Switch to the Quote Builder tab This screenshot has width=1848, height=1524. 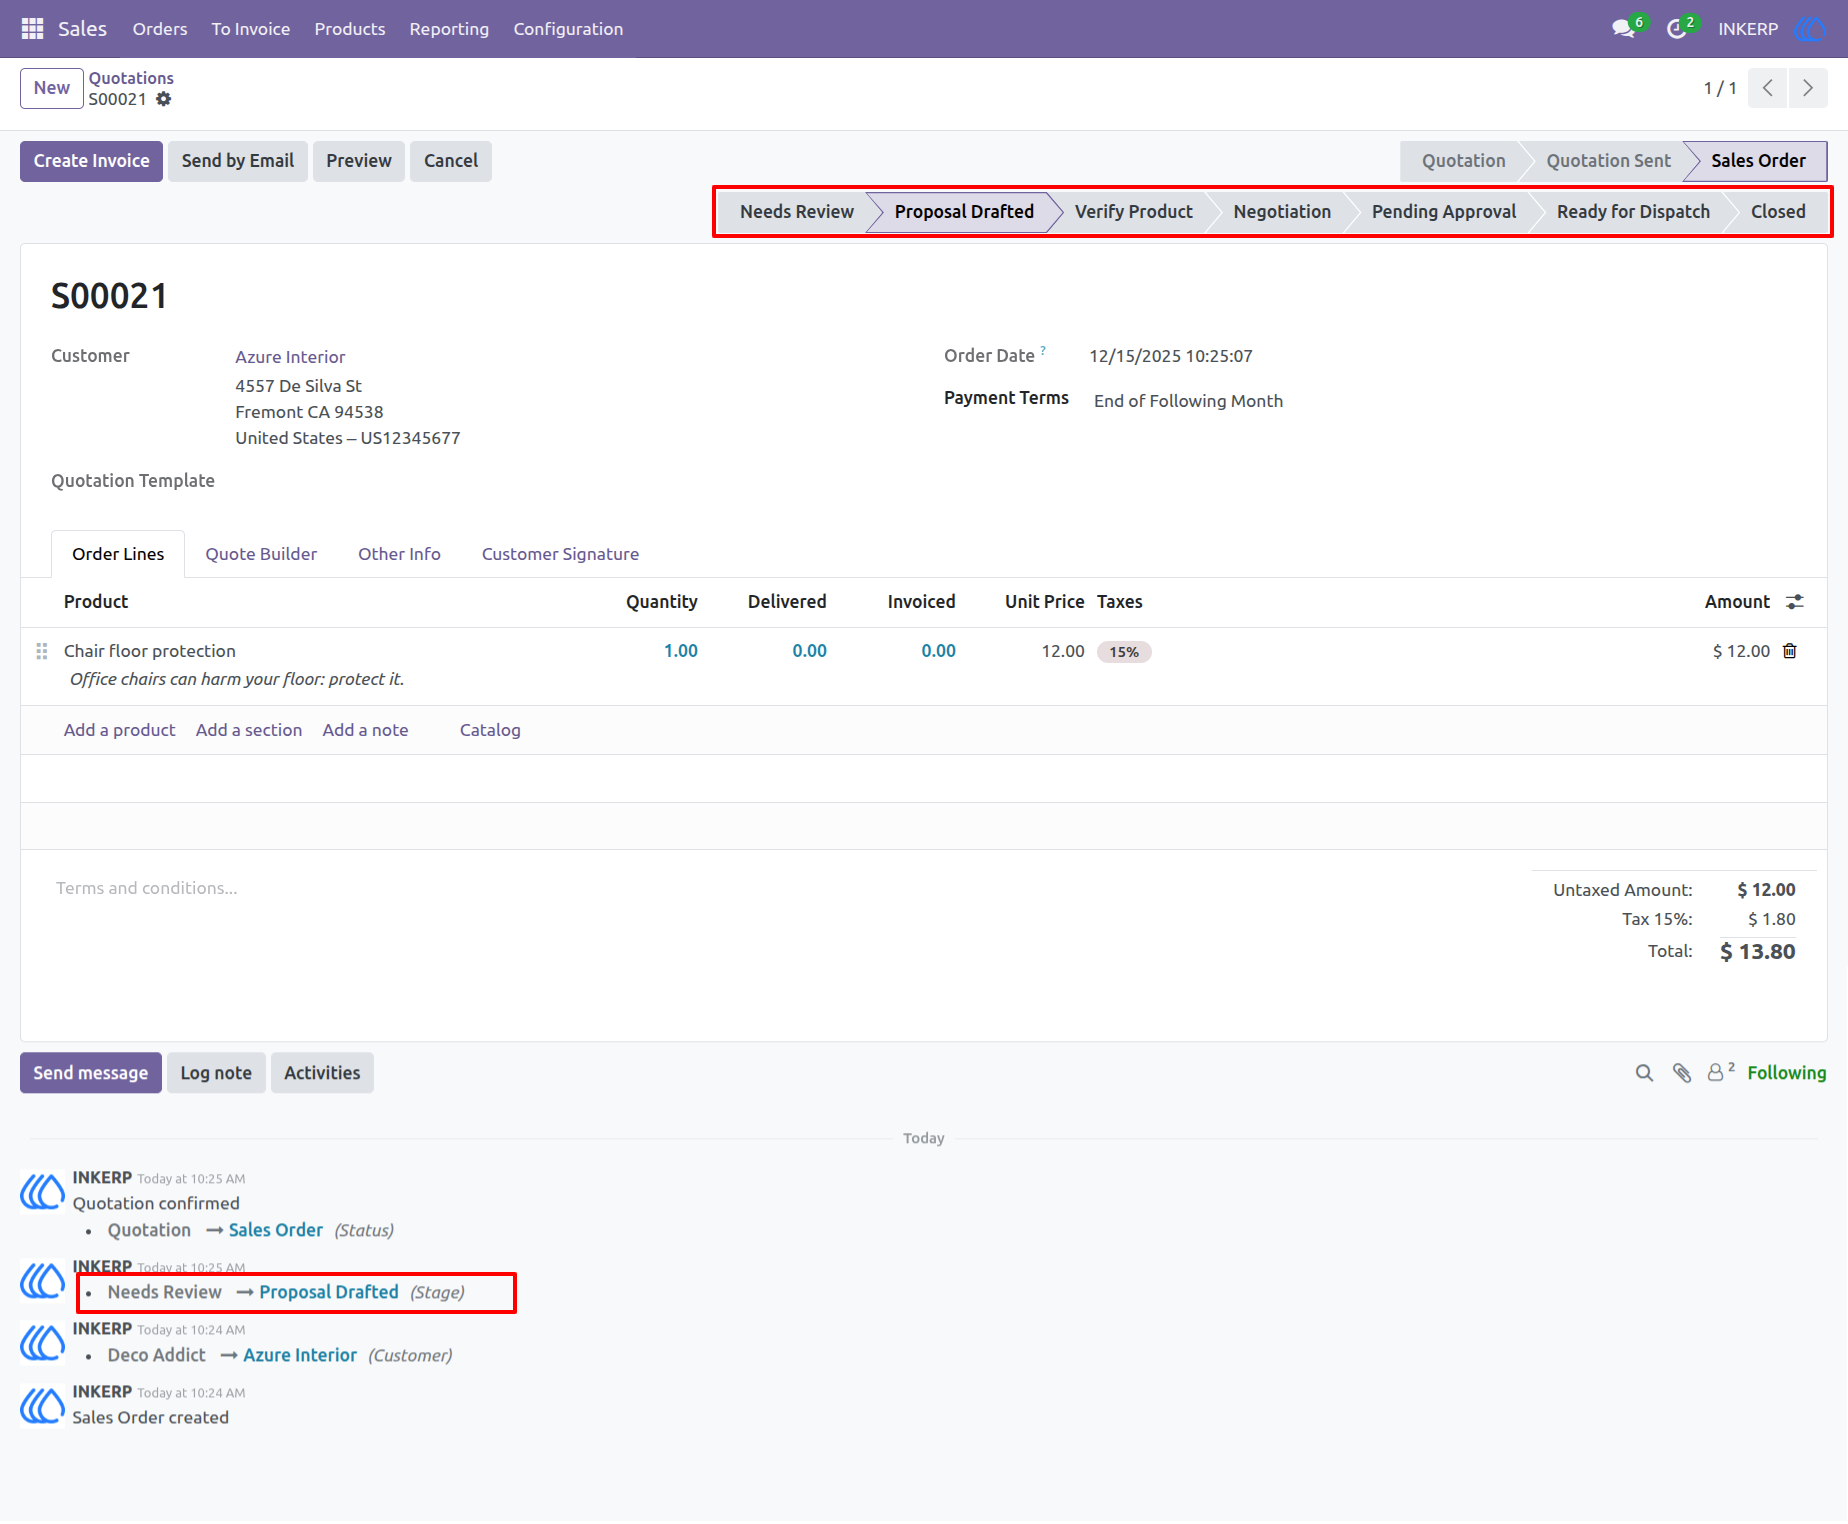tap(261, 554)
